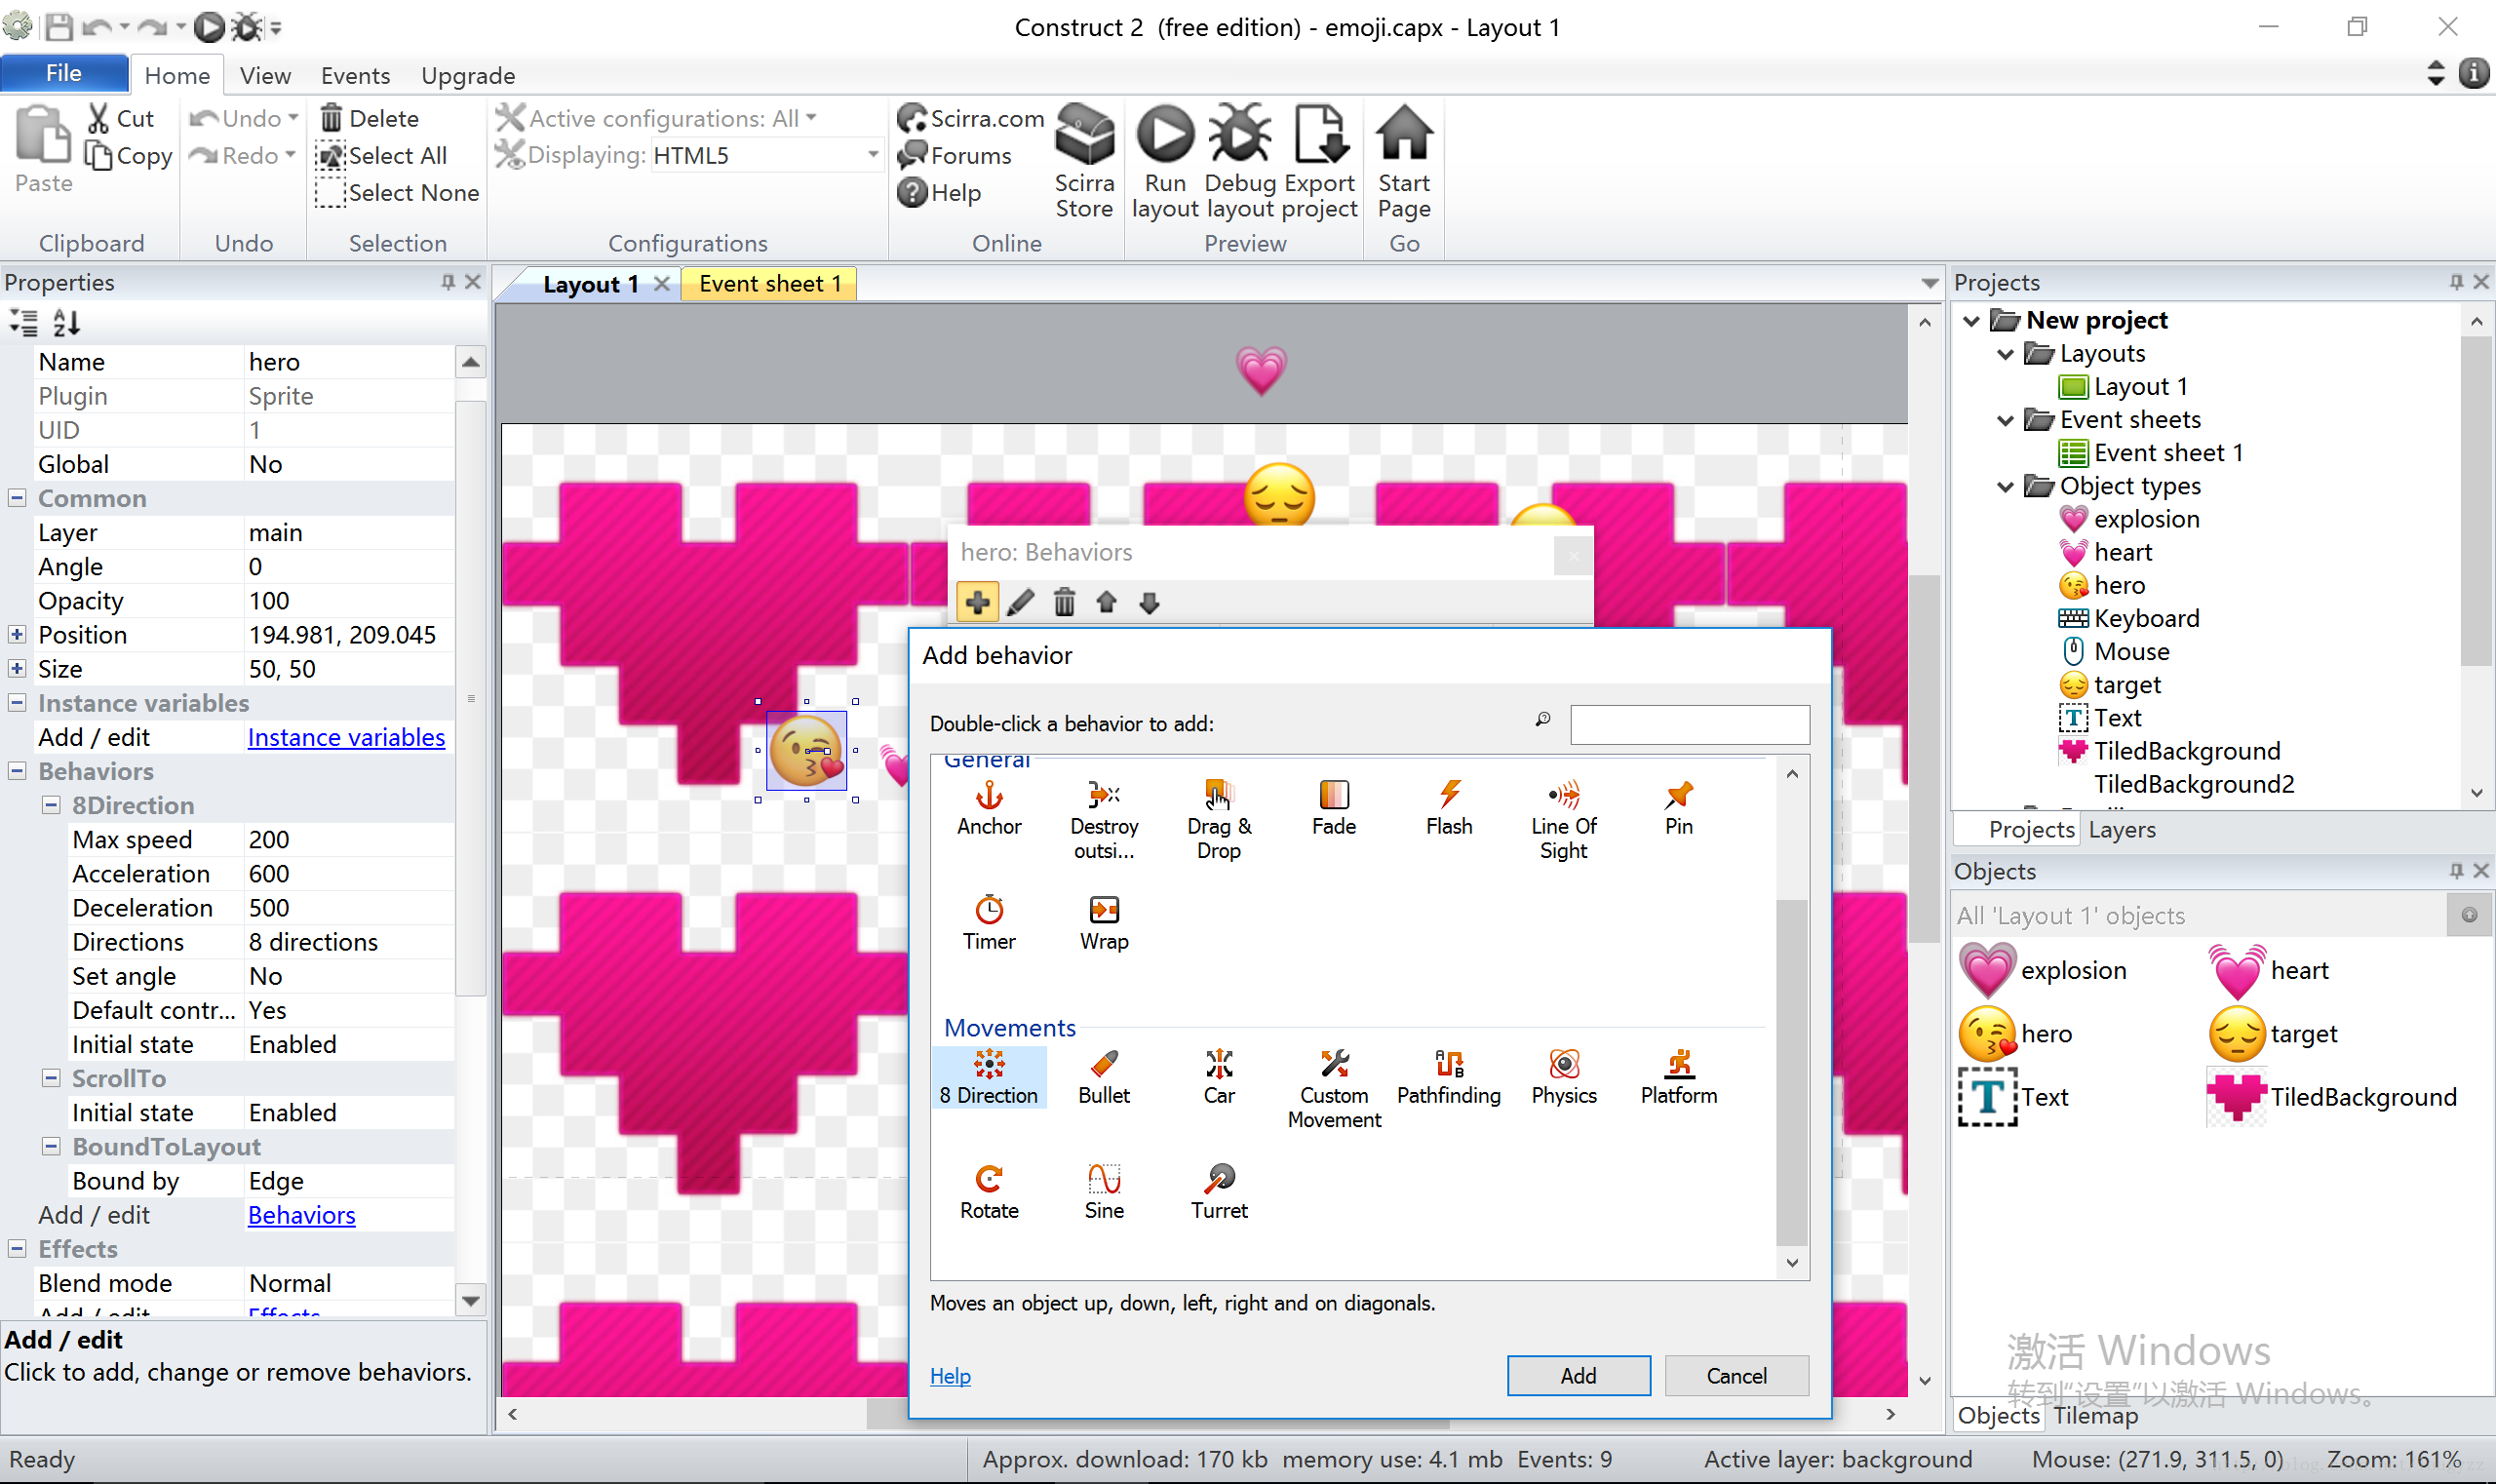Viewport: 2496px width, 1484px height.
Task: Select the Bullet movement behavior
Action: [x=1104, y=1077]
